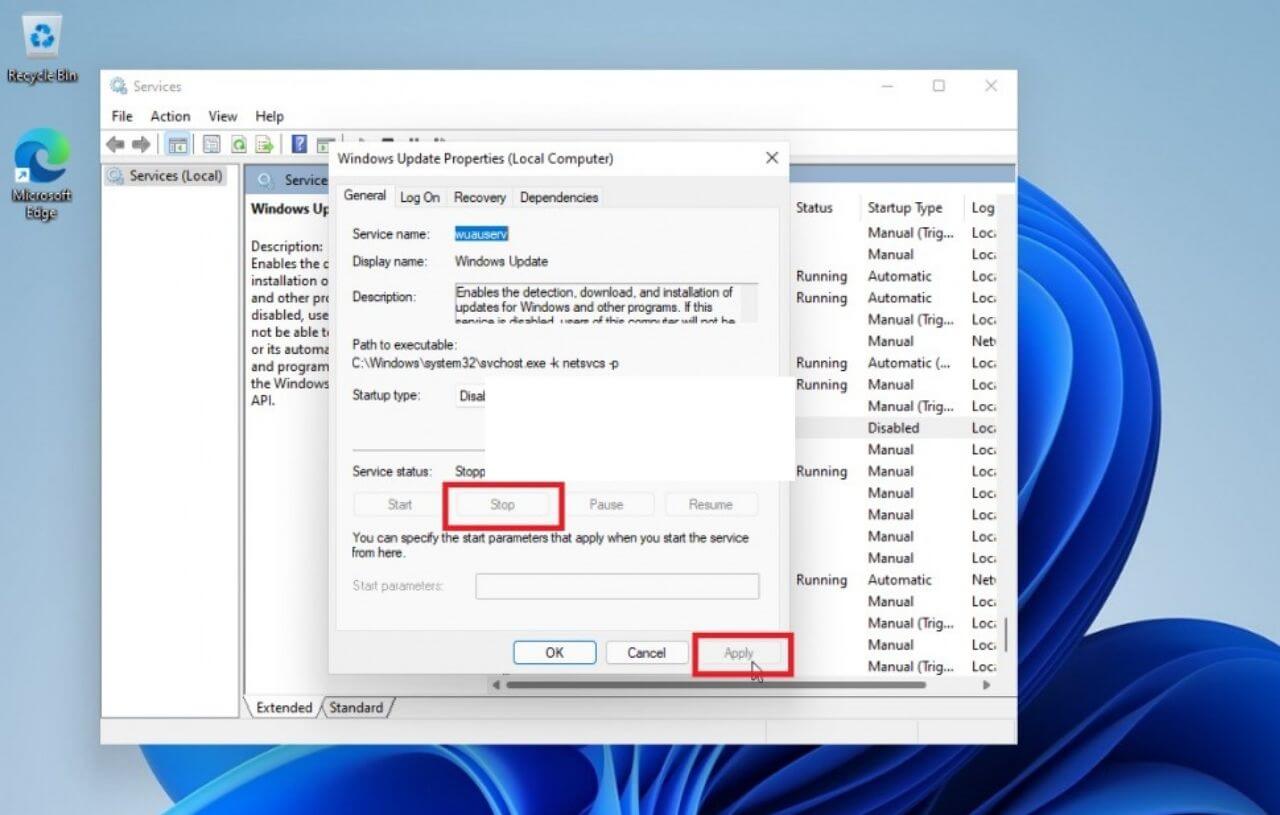Click the Refresh icon in the toolbar
The image size is (1280, 815).
[x=239, y=144]
